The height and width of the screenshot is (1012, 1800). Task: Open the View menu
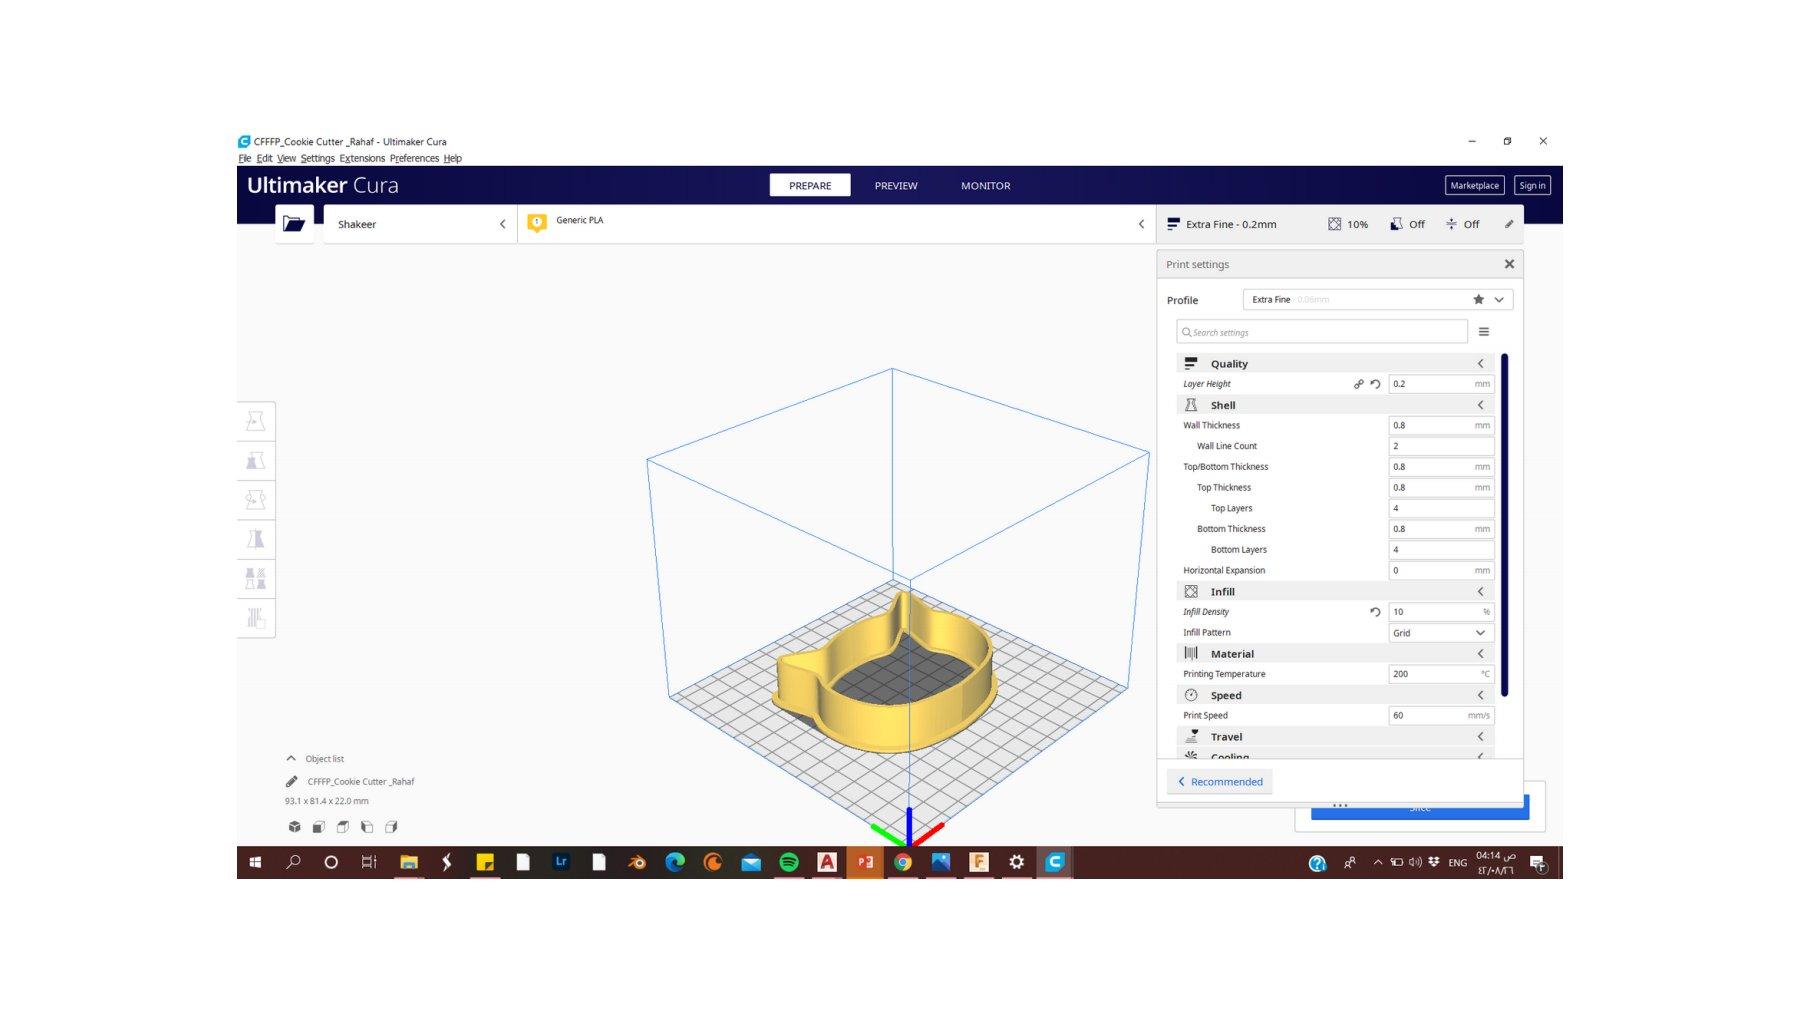286,158
